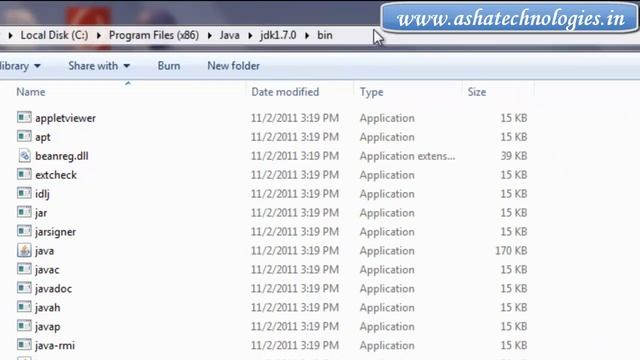The width and height of the screenshot is (640, 360).
Task: Select the file named javadoc
Action: [x=53, y=289]
